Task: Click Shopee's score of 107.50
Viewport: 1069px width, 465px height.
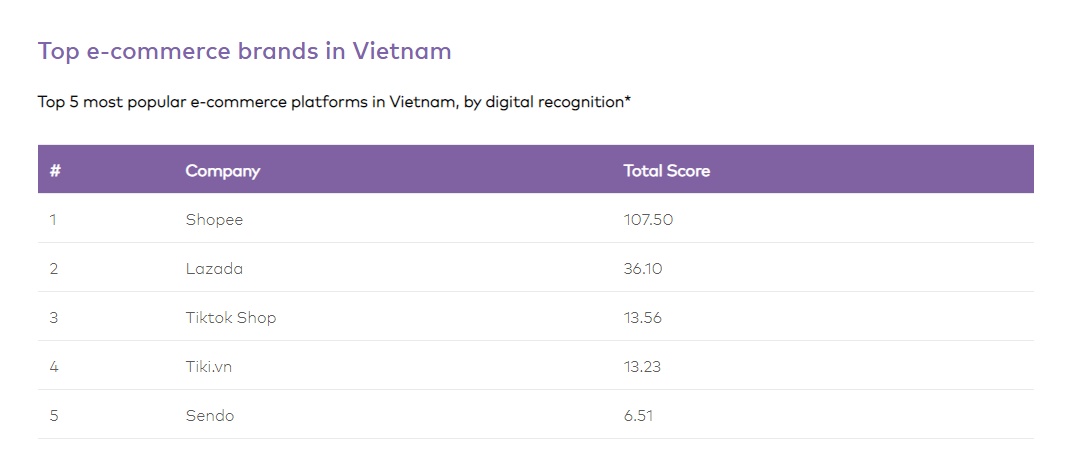Action: pos(648,220)
